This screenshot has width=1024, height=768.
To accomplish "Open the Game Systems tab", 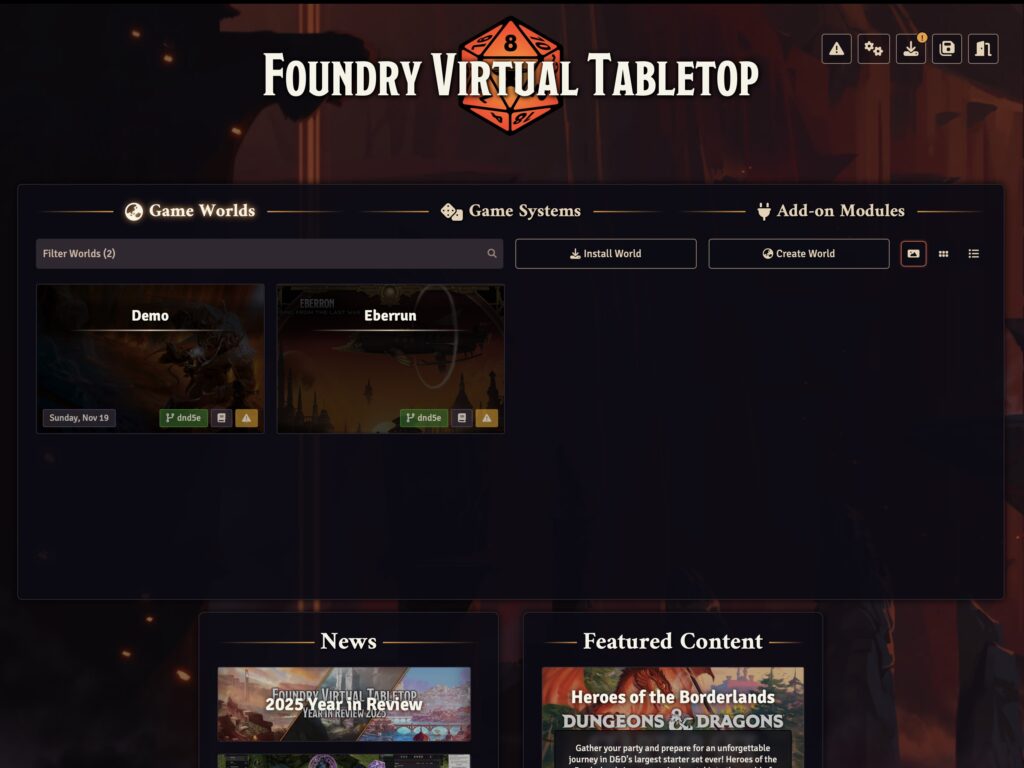I will pyautogui.click(x=511, y=211).
